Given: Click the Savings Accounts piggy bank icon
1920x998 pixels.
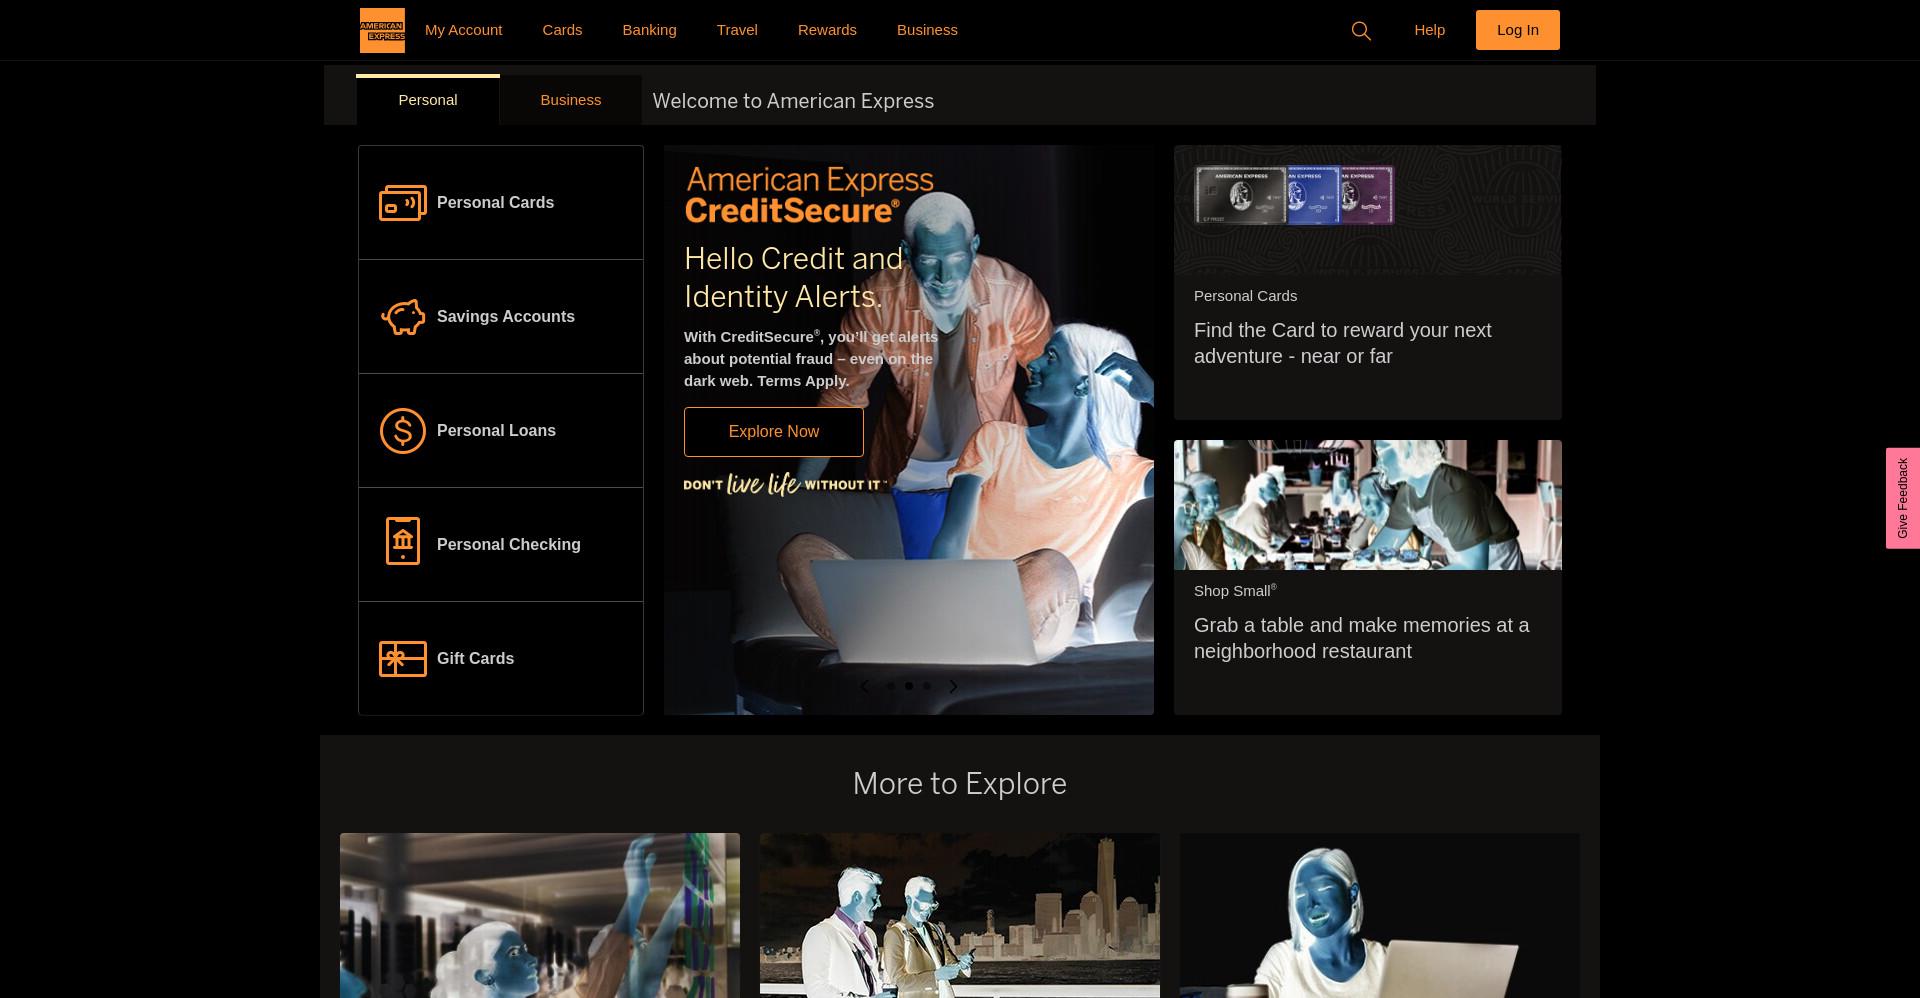Looking at the screenshot, I should 403,317.
